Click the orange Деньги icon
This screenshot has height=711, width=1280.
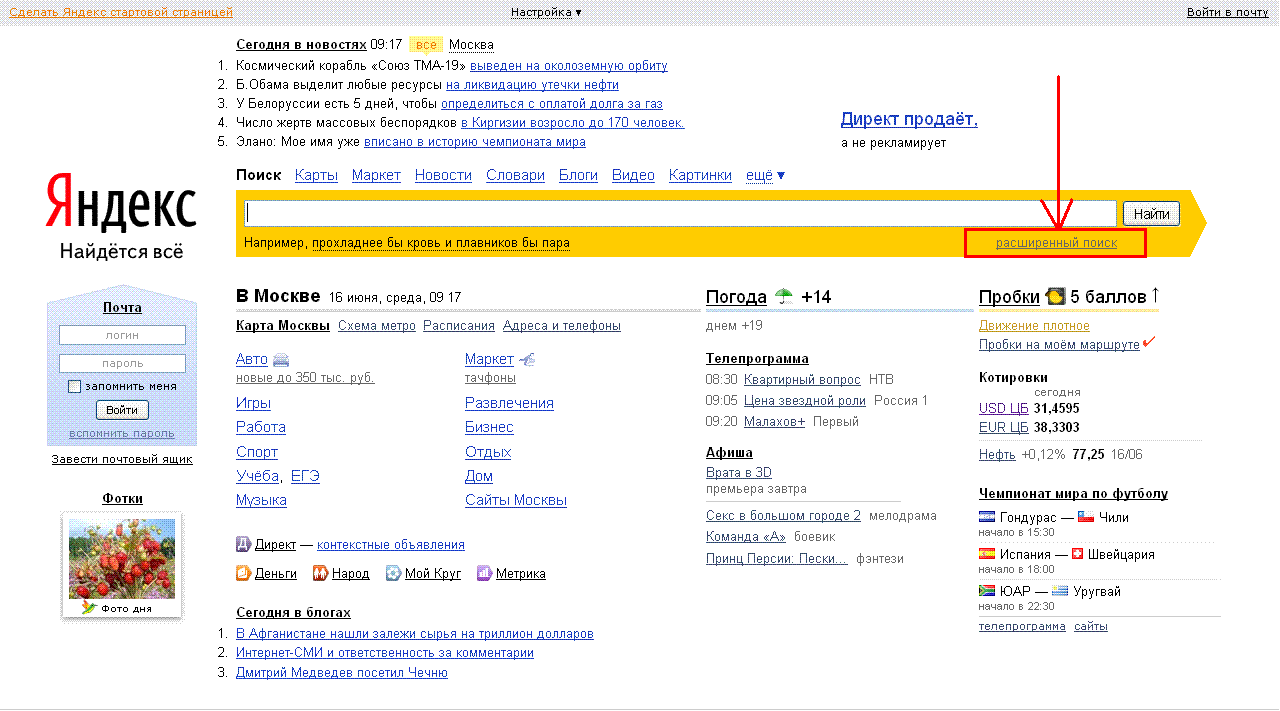click(x=243, y=574)
